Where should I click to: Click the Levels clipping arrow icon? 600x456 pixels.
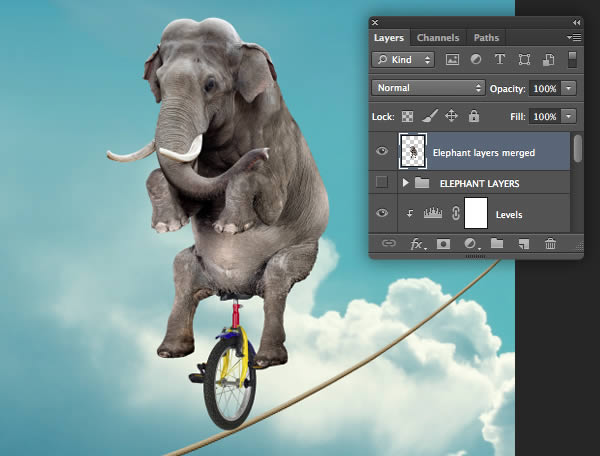(x=409, y=213)
